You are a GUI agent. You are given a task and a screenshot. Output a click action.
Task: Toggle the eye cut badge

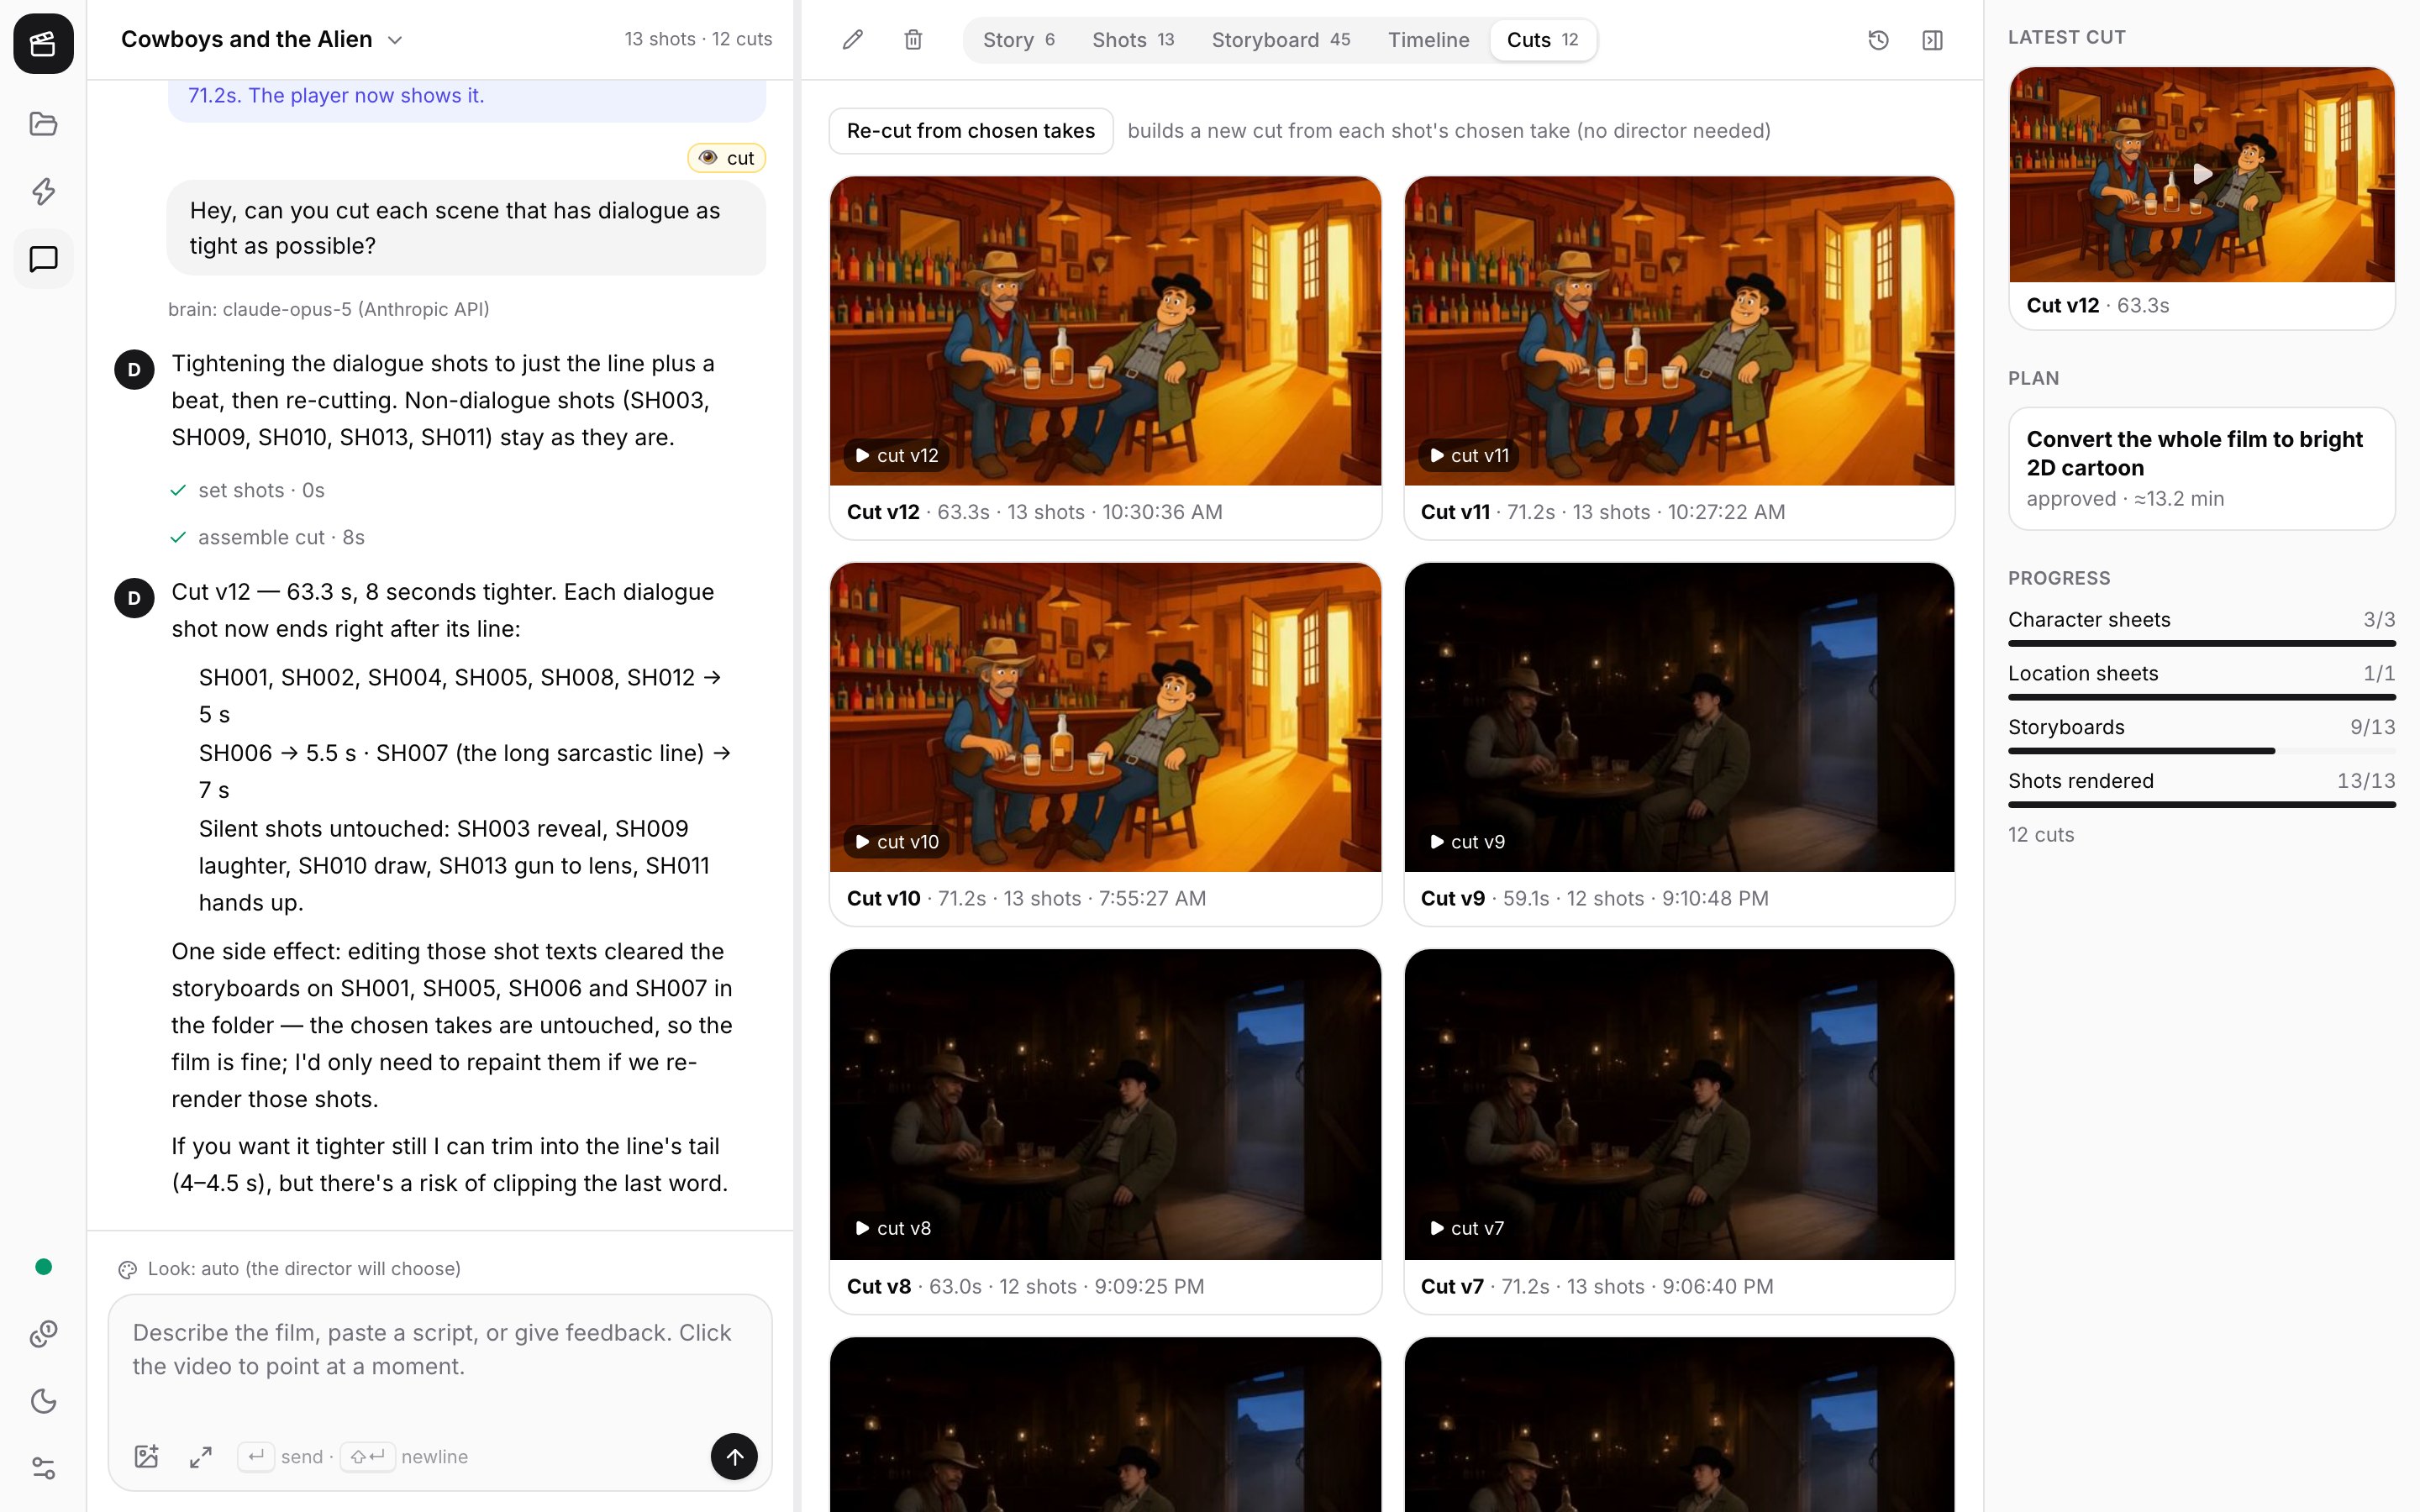[727, 158]
